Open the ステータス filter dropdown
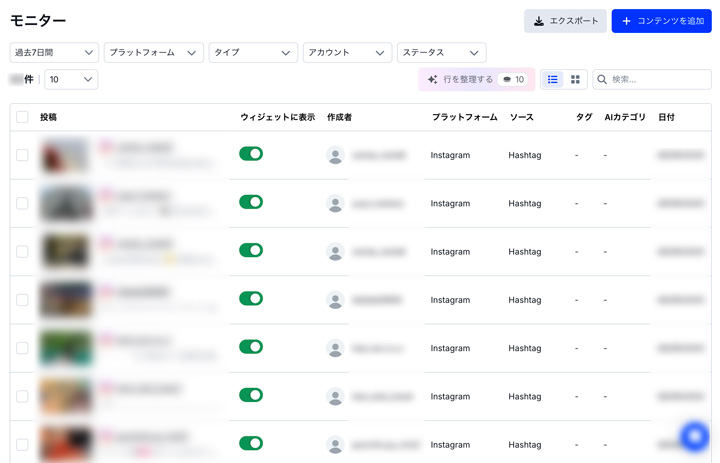Viewport: 720px width, 463px height. 441,52
